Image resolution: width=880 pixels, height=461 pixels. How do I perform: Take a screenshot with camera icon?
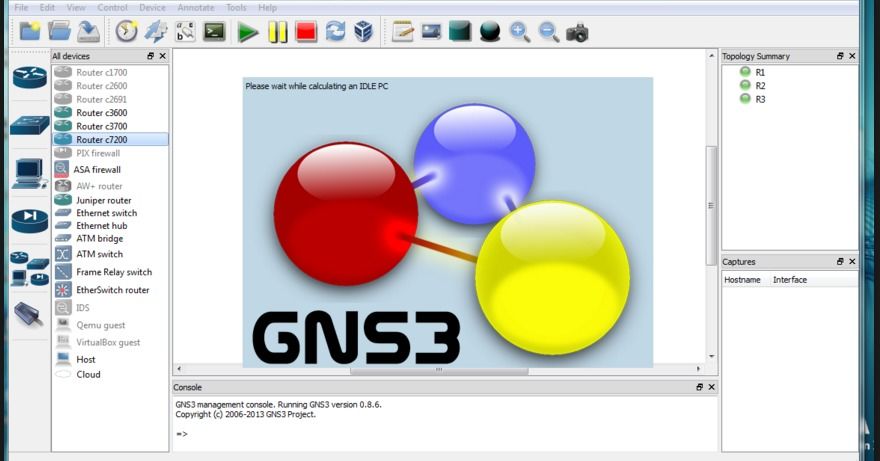coord(577,33)
